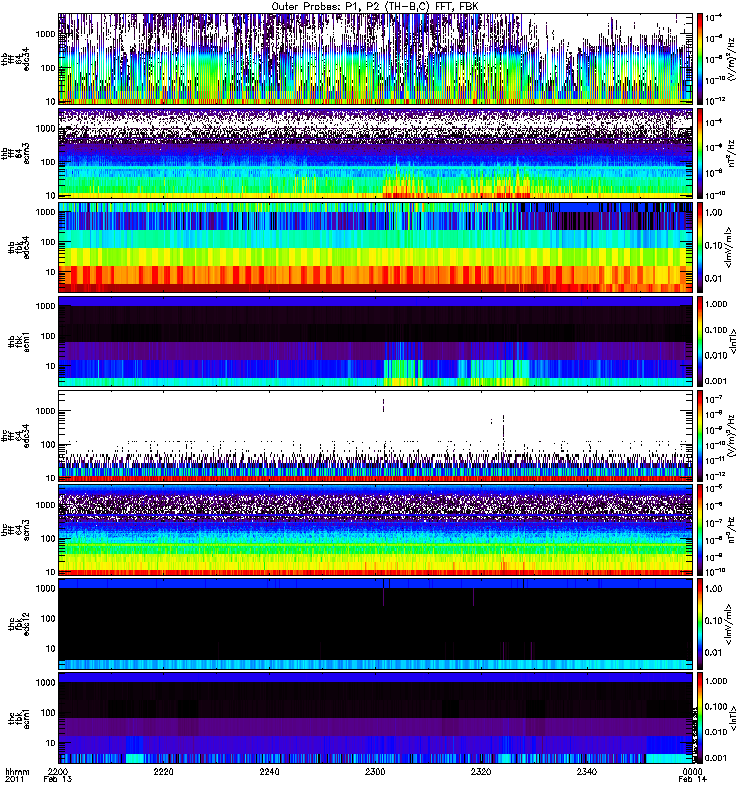This screenshot has width=750, height=800.
Task: Click the thc fbk edc12 filter bank panel
Action: [x=375, y=622]
